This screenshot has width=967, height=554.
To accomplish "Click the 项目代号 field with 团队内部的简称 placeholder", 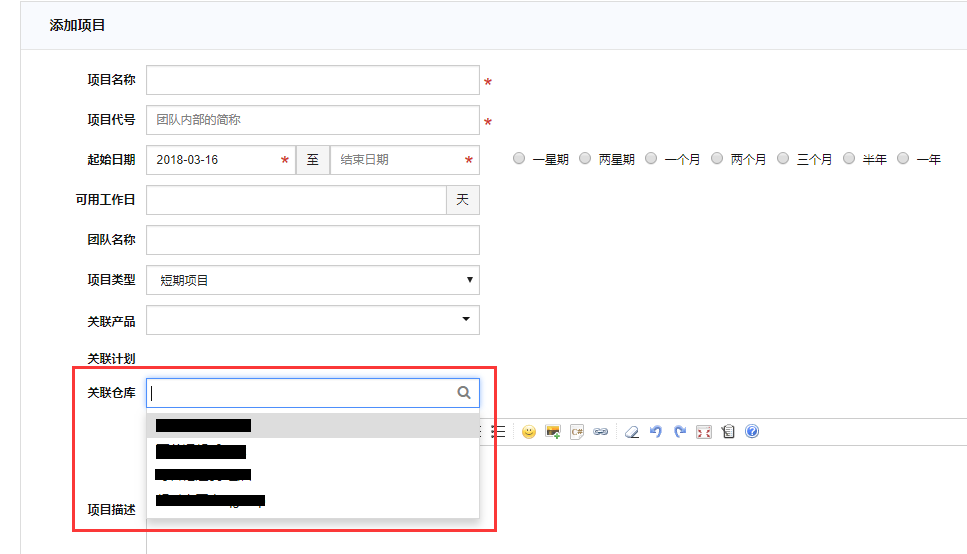I will point(313,120).
